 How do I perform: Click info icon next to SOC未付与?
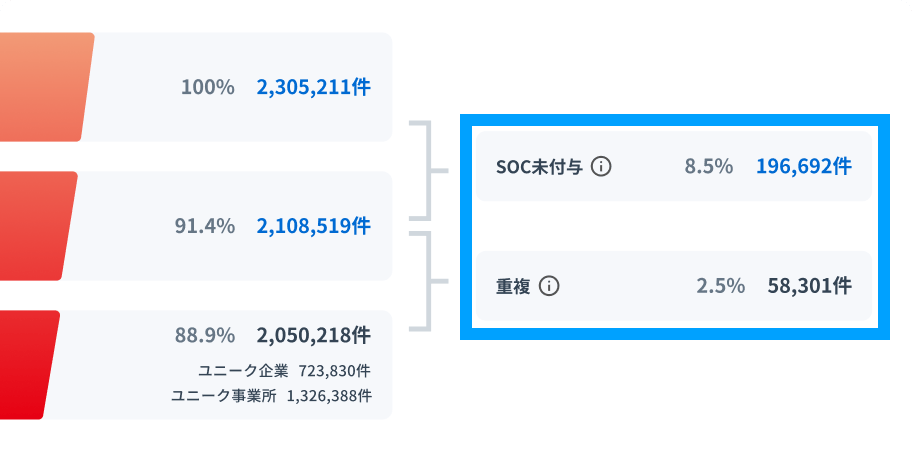(601, 167)
